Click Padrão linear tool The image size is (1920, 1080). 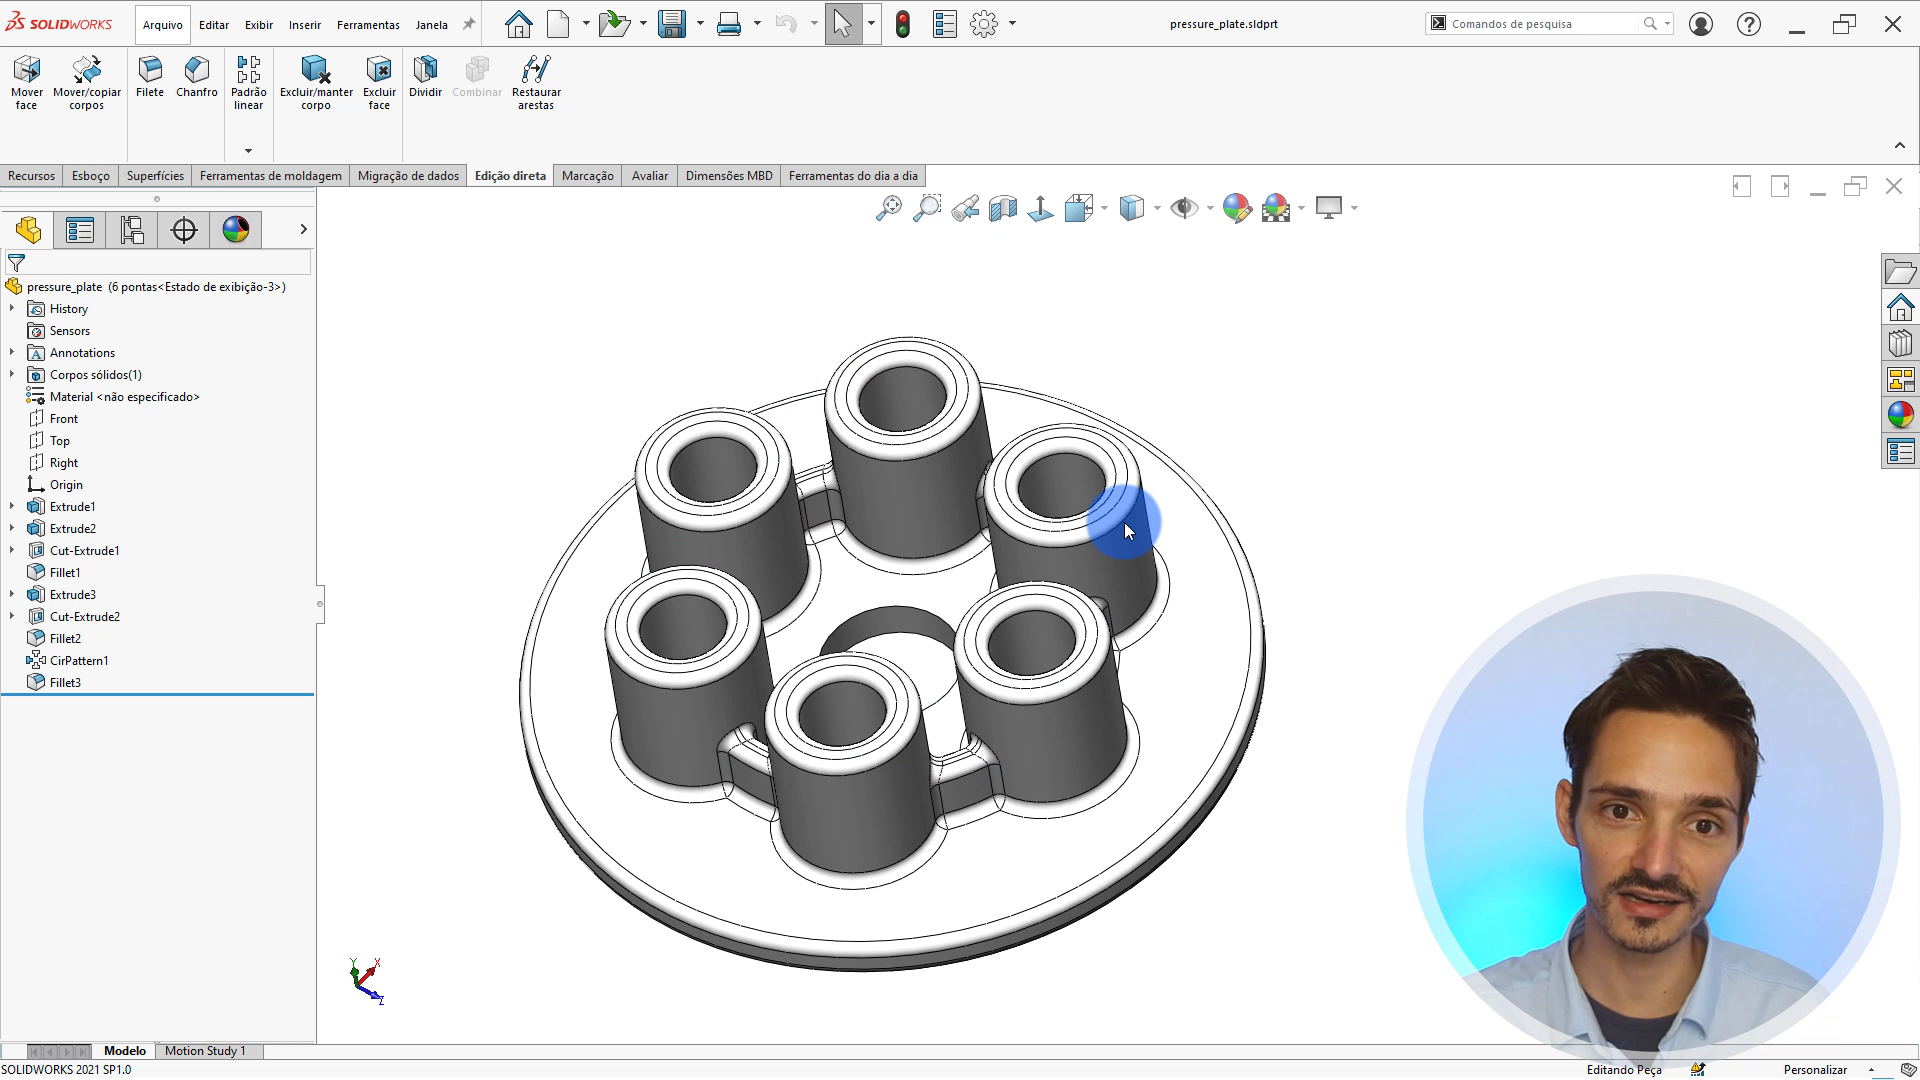coord(248,83)
